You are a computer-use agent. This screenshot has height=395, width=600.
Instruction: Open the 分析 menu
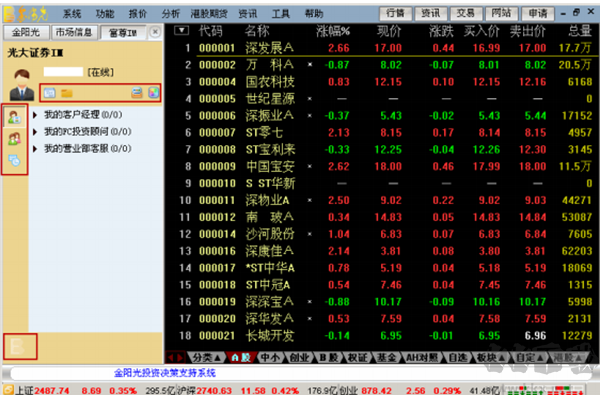(x=171, y=14)
